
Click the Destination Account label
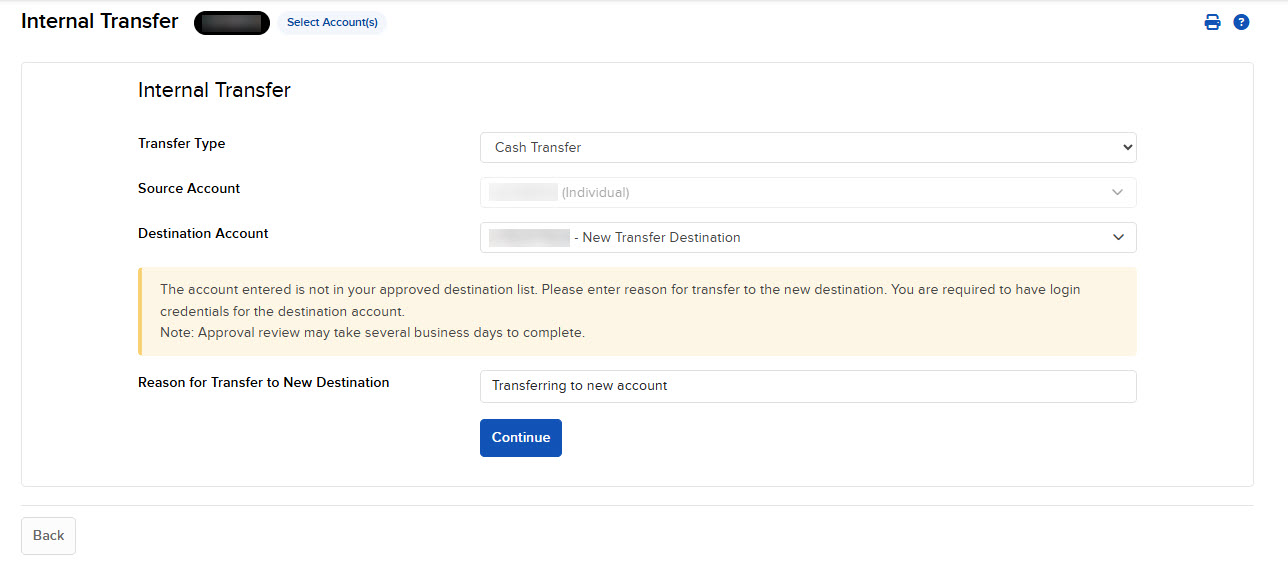click(x=203, y=233)
